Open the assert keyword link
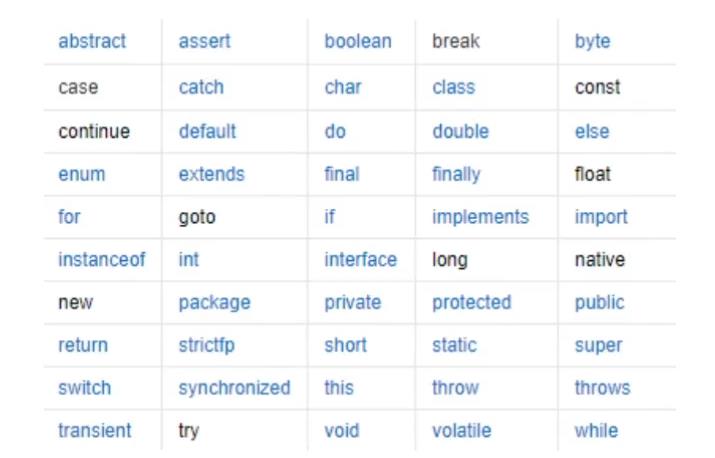Viewport: 715px width, 458px height. coord(204,42)
